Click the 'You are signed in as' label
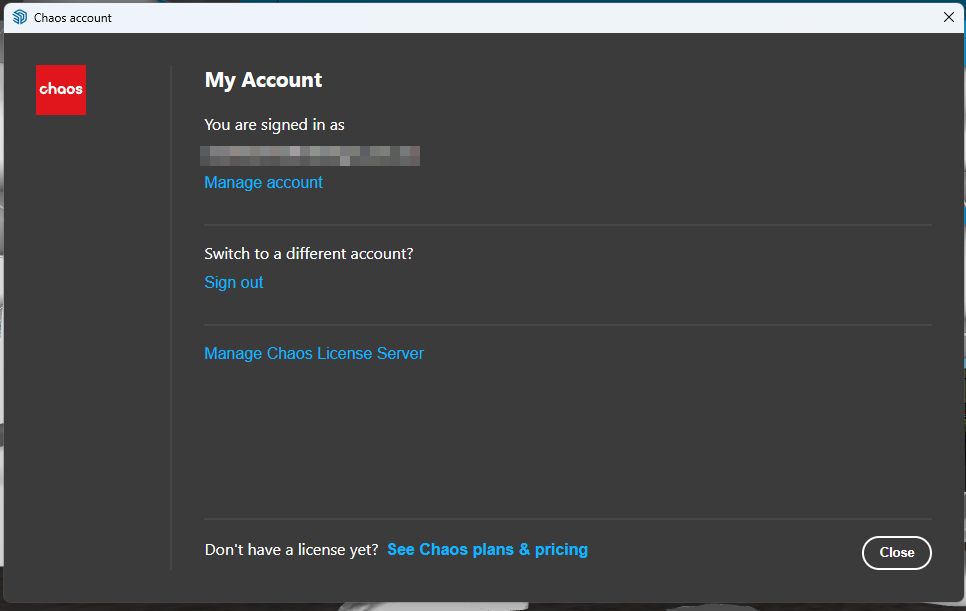 274,125
